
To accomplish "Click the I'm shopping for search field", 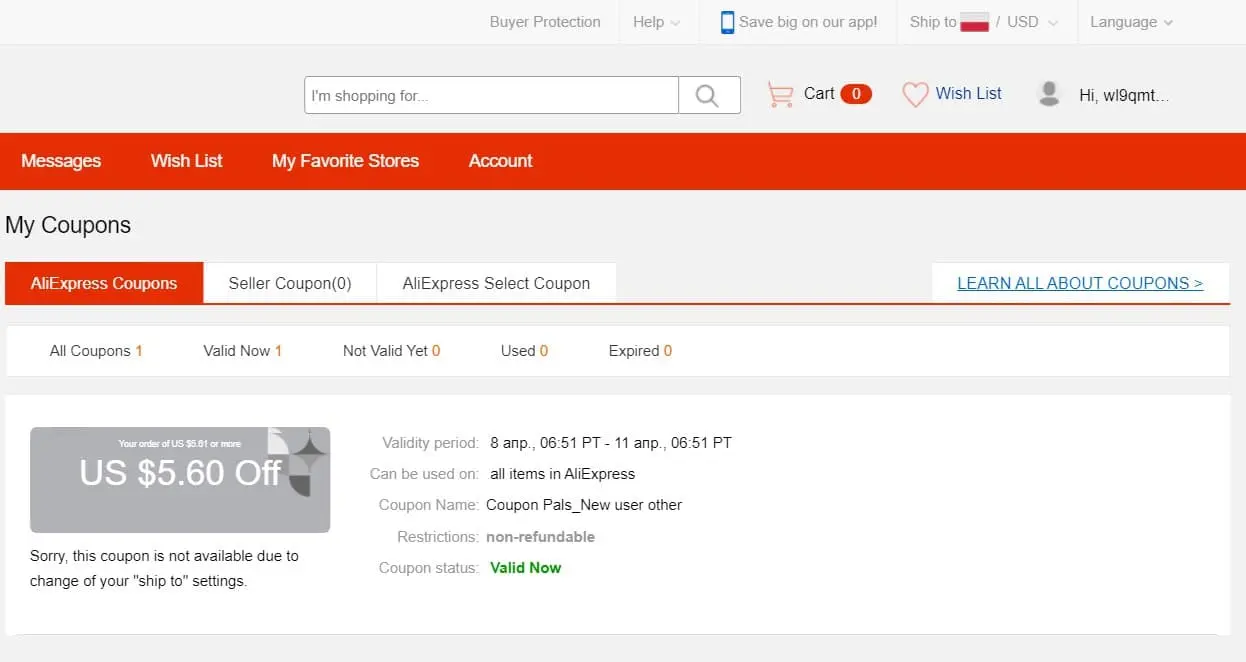I will [x=491, y=95].
